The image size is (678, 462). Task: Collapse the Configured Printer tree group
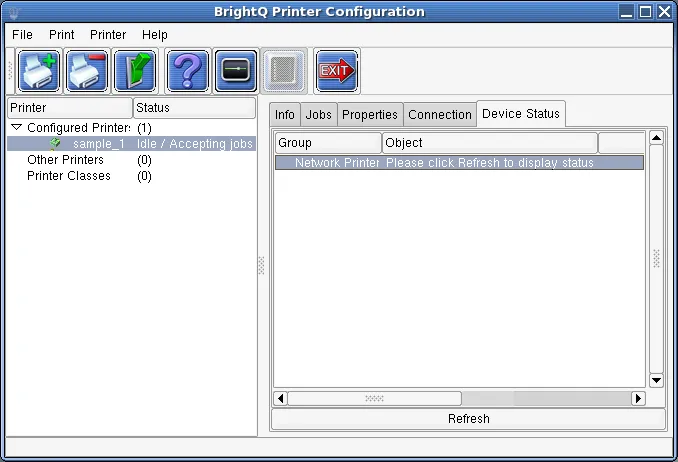pyautogui.click(x=16, y=127)
